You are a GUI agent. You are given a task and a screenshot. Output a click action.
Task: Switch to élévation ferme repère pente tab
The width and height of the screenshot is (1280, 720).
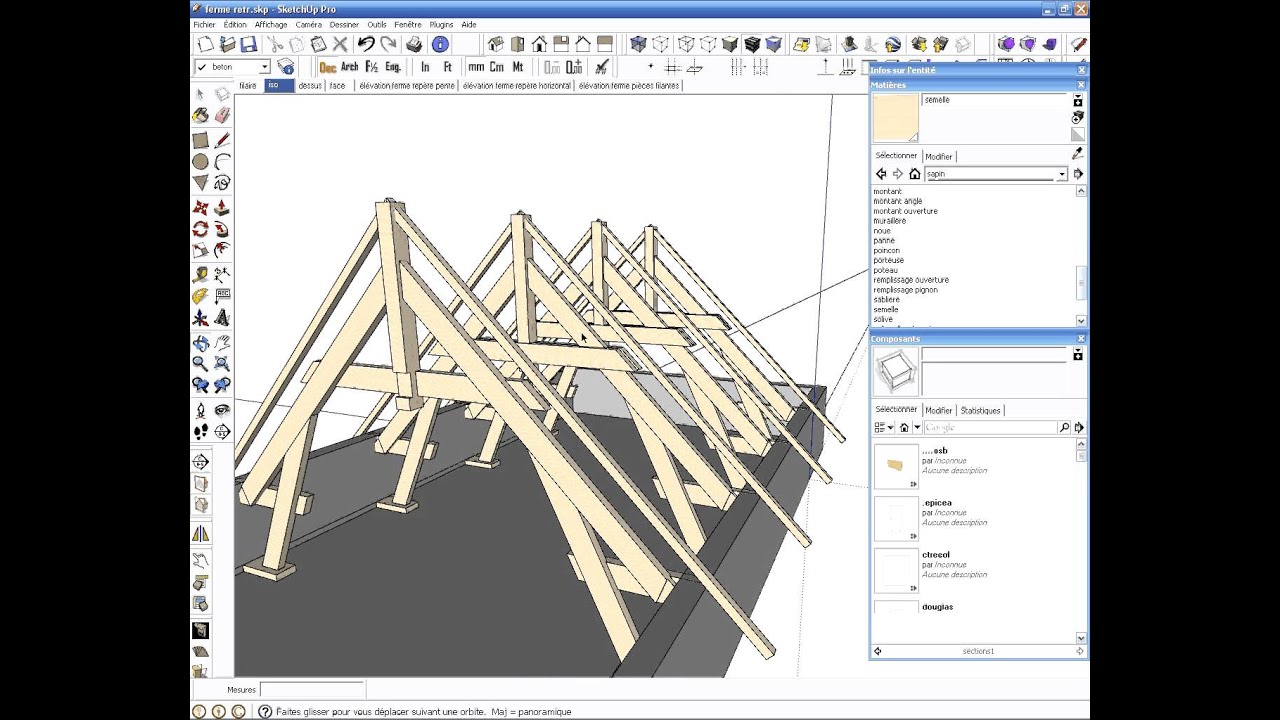pyautogui.click(x=407, y=86)
